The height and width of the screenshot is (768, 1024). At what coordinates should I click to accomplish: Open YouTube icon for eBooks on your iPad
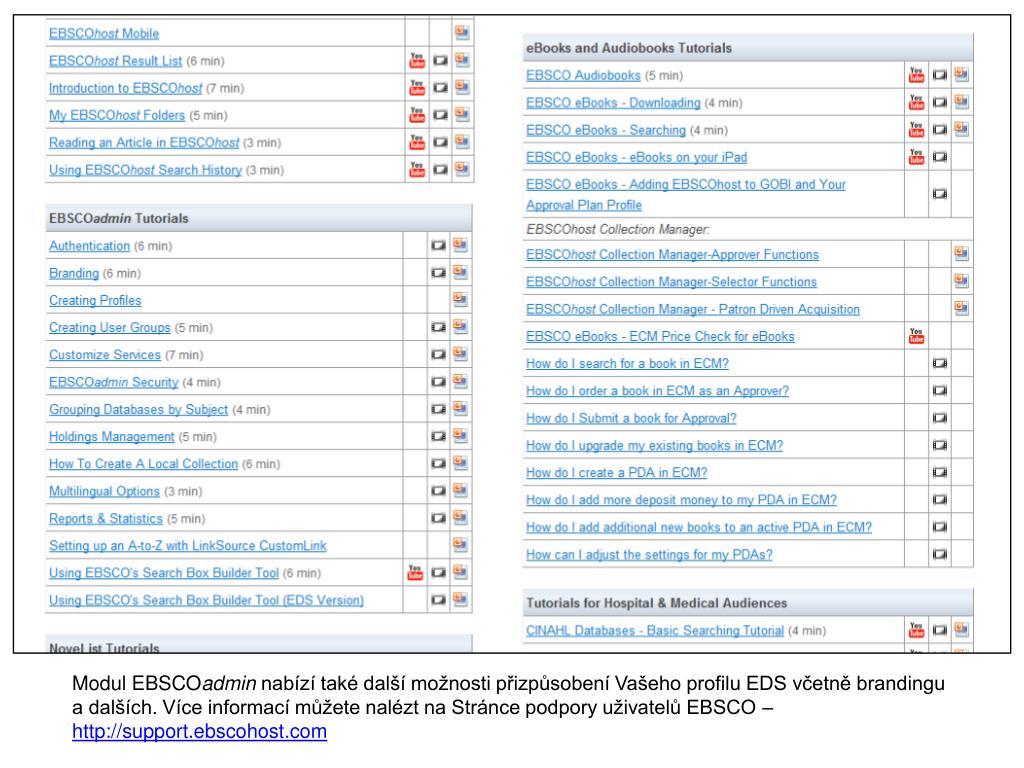(x=916, y=157)
